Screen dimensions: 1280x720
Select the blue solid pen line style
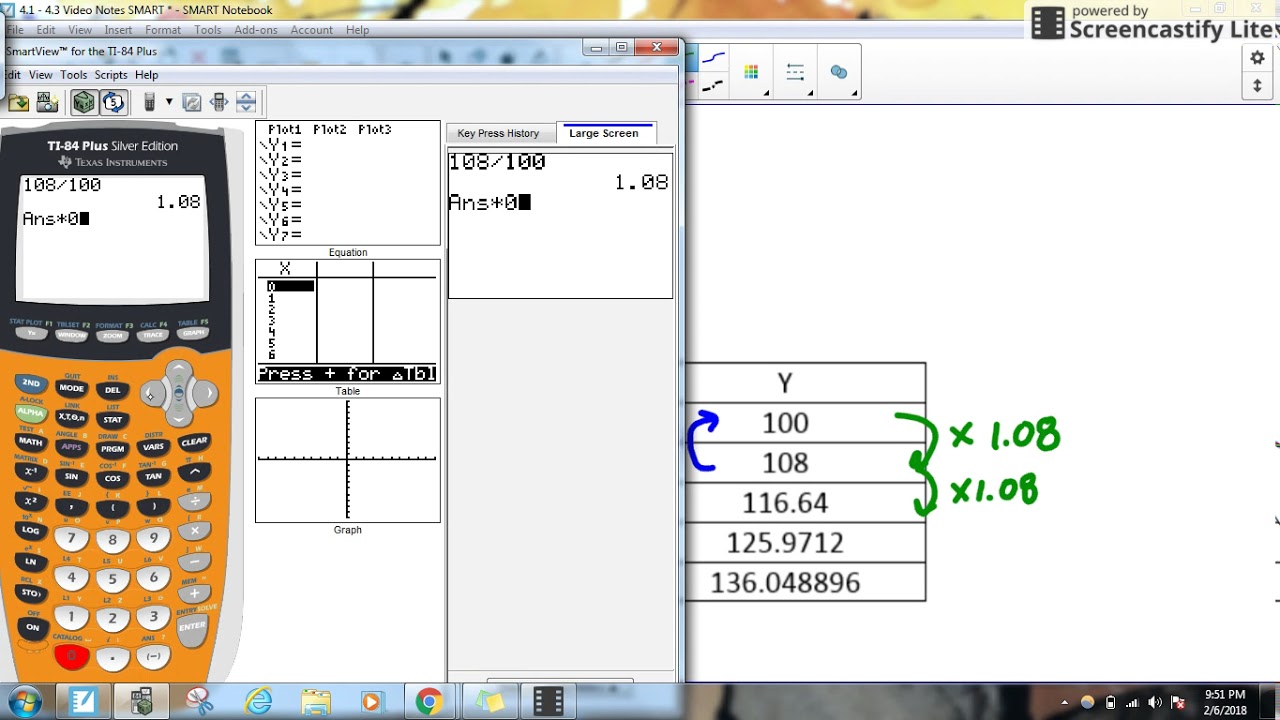[713, 59]
